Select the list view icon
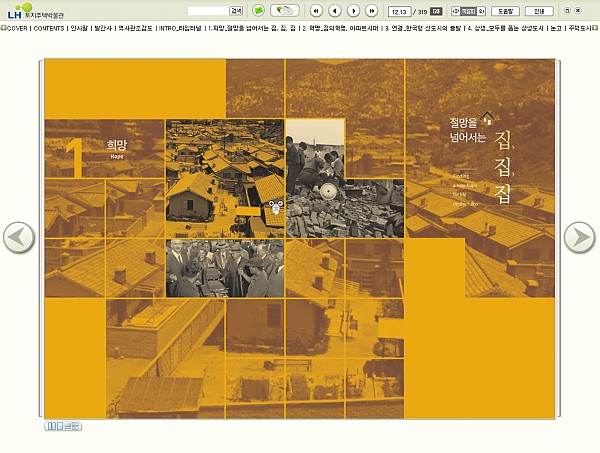The width and height of the screenshot is (600, 453). [67, 426]
